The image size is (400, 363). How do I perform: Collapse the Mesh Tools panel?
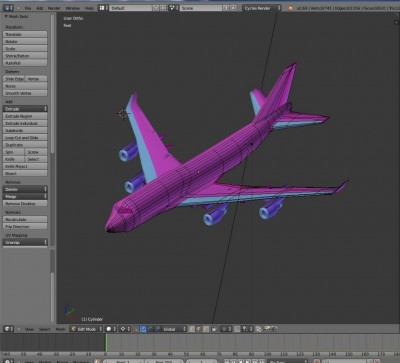(6, 16)
